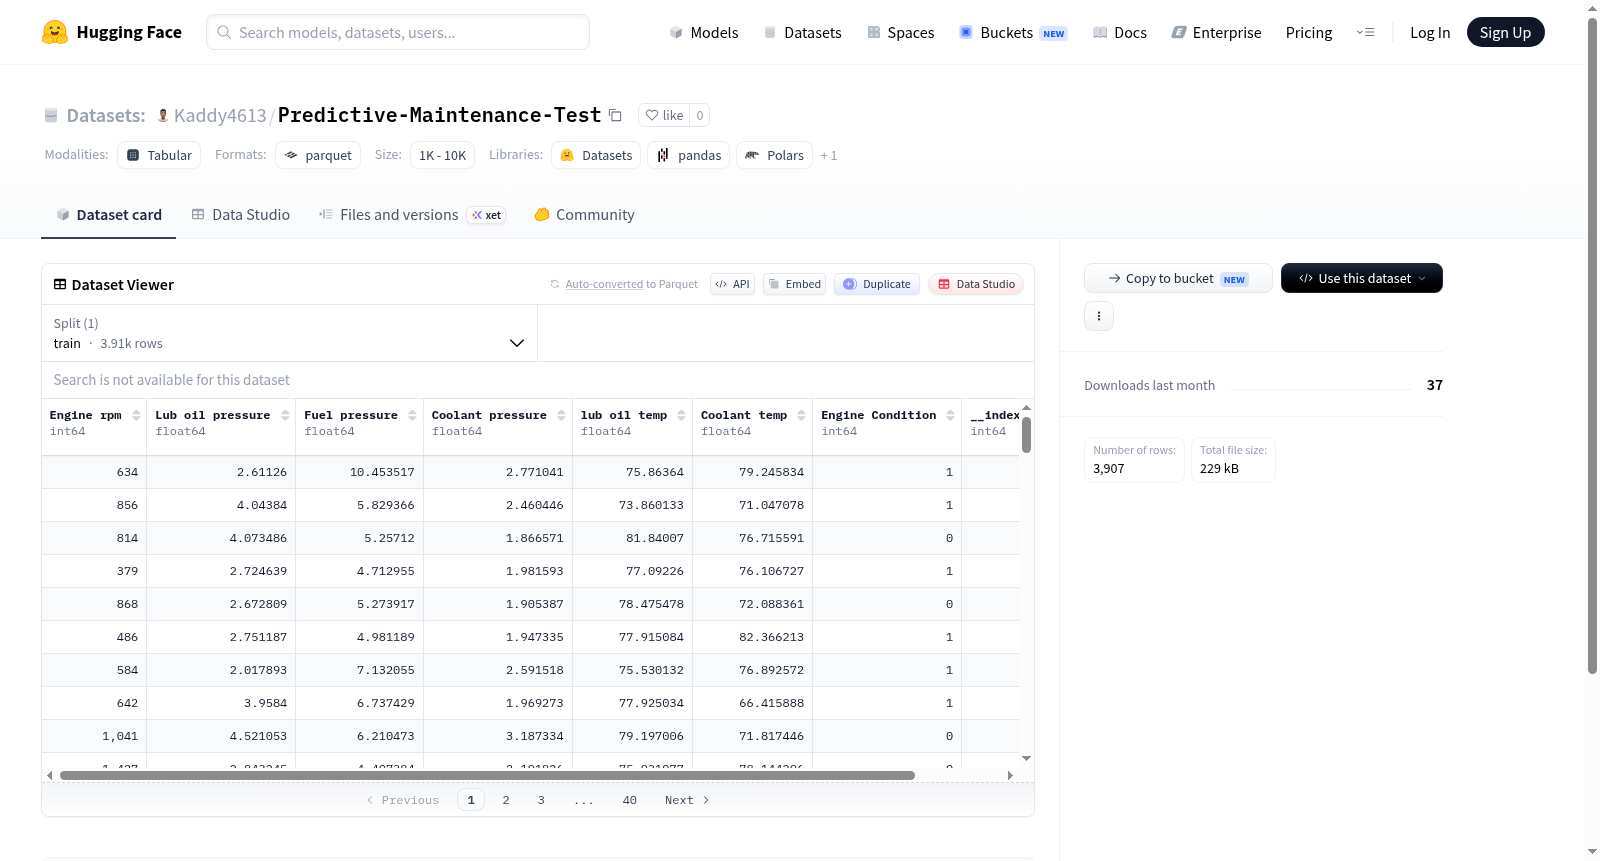This screenshot has height=861, width=1600.
Task: Sort by Fuel pressure column arrows
Action: tap(412, 415)
